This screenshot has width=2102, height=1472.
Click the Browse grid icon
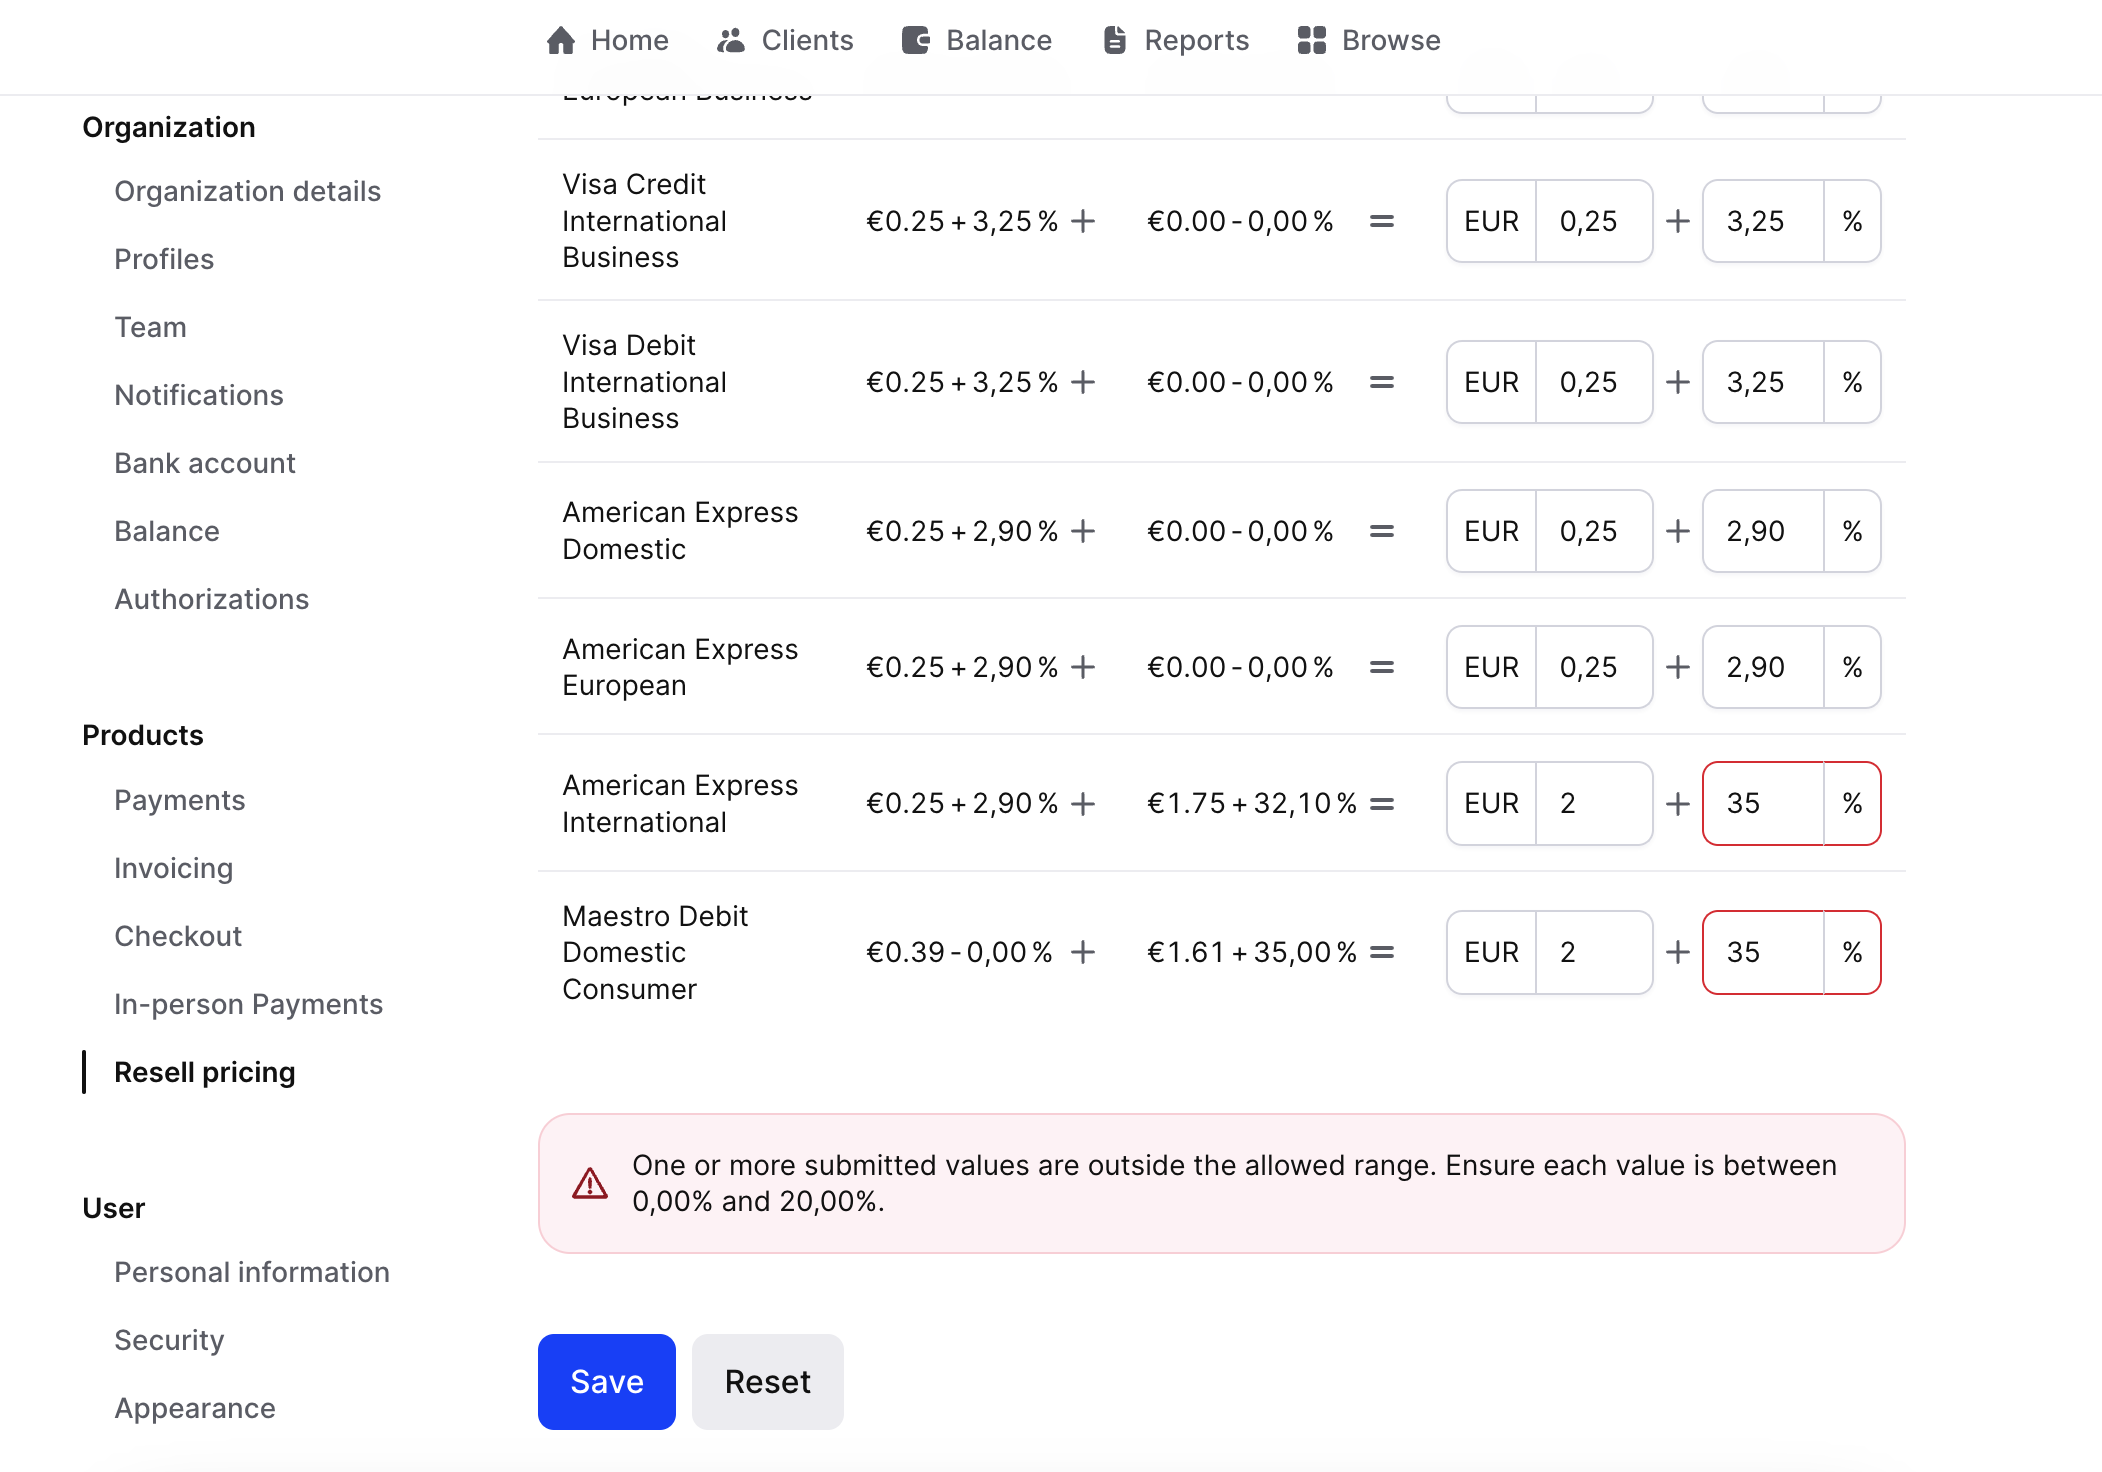tap(1311, 40)
